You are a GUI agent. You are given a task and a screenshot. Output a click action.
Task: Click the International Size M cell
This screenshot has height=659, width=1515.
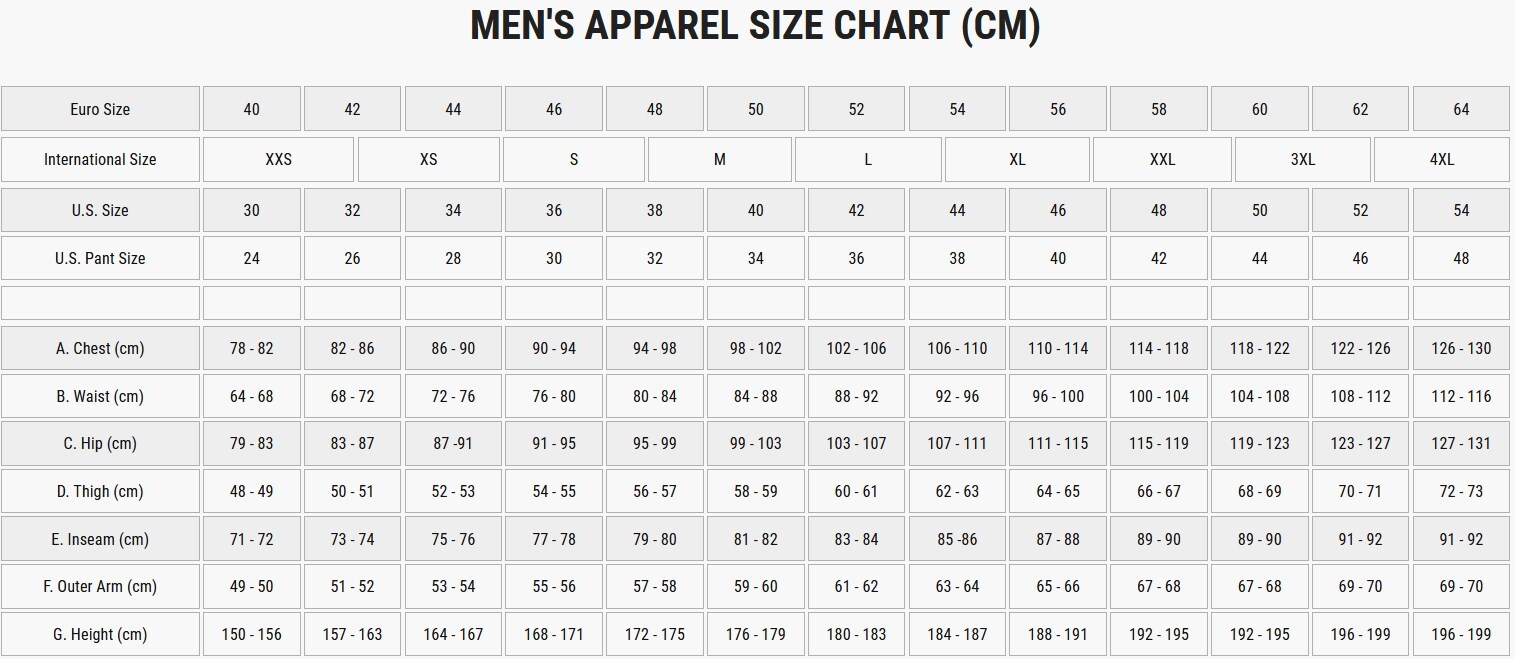(720, 160)
